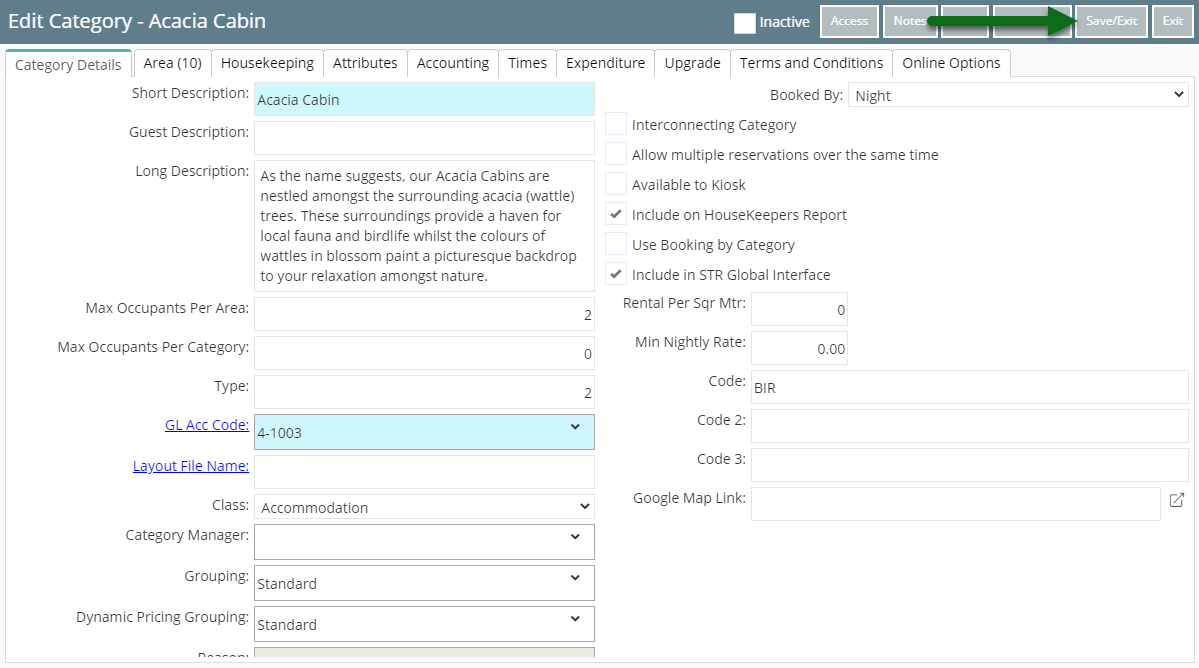
Task: Click into the Long Description text area
Action: pyautogui.click(x=424, y=225)
